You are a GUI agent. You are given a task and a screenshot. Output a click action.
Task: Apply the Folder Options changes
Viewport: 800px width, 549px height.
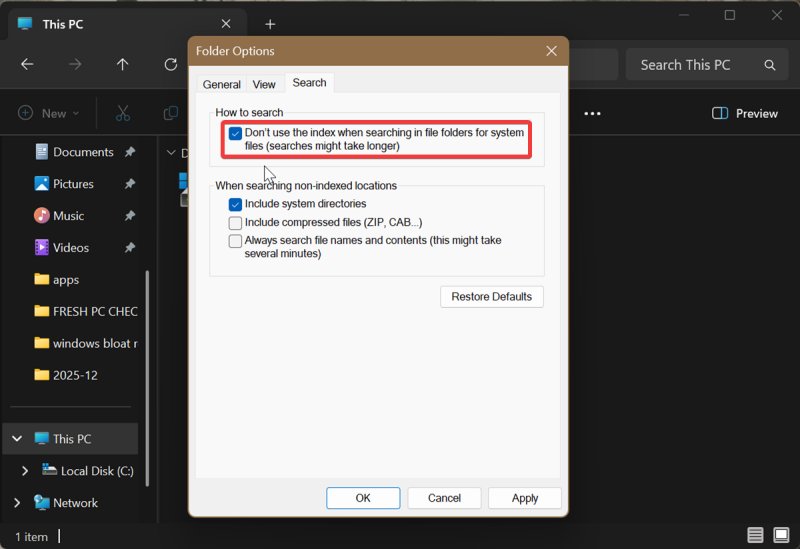point(524,498)
